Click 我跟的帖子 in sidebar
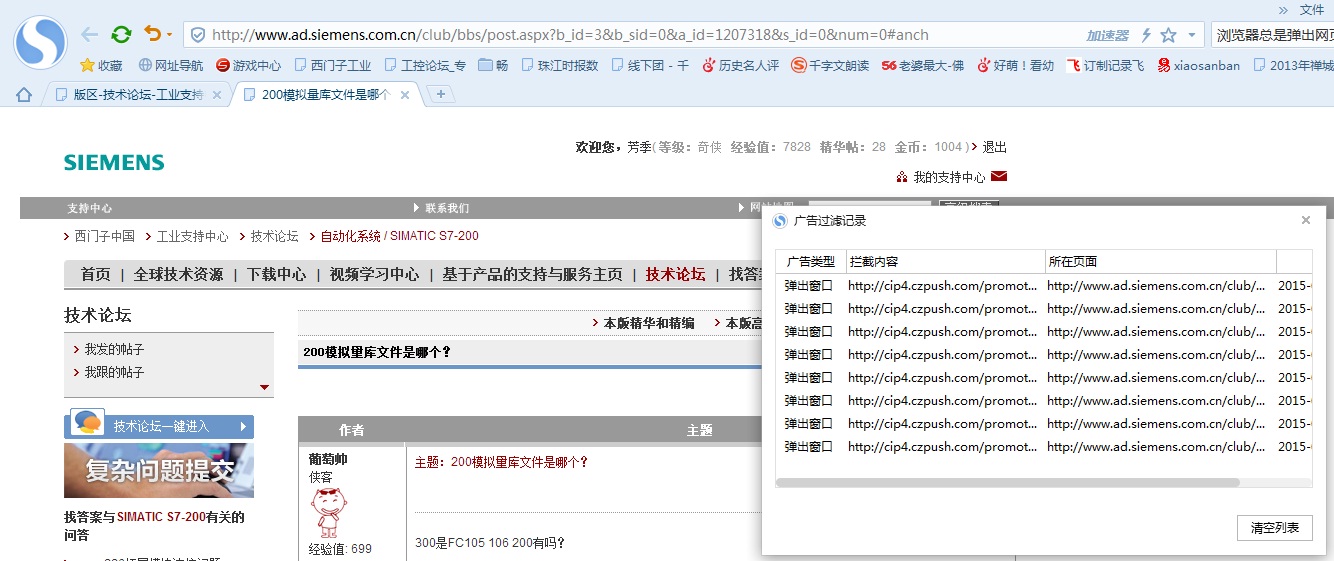The image size is (1334, 561). click(114, 372)
